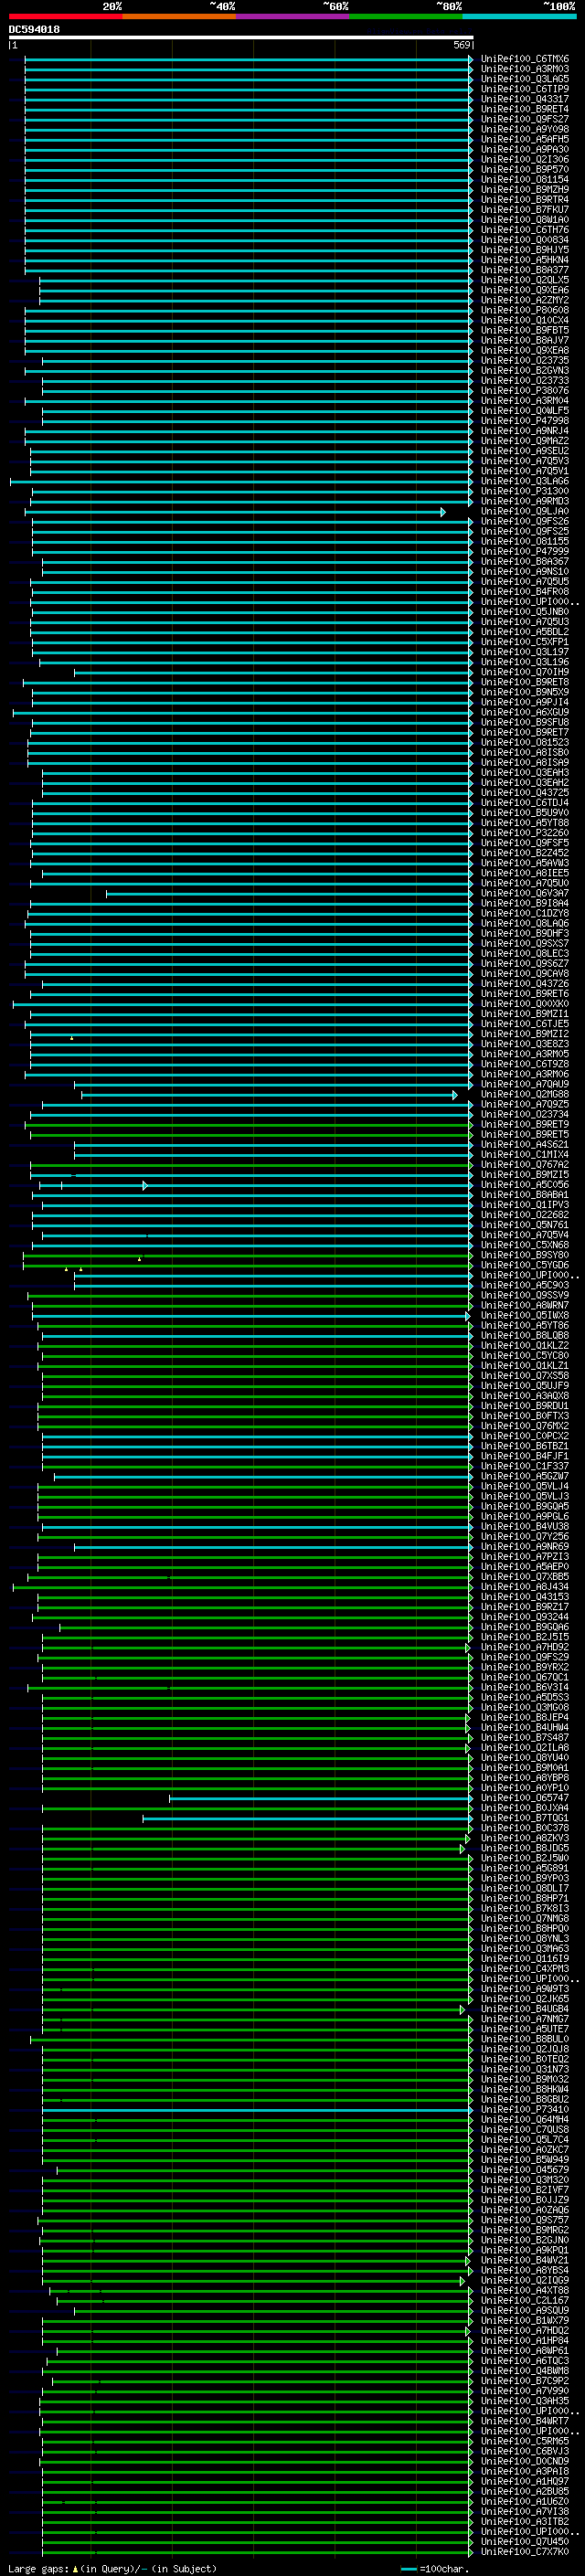Click the green ~80% identity color band
This screenshot has height=2576, width=585.
[x=406, y=16]
